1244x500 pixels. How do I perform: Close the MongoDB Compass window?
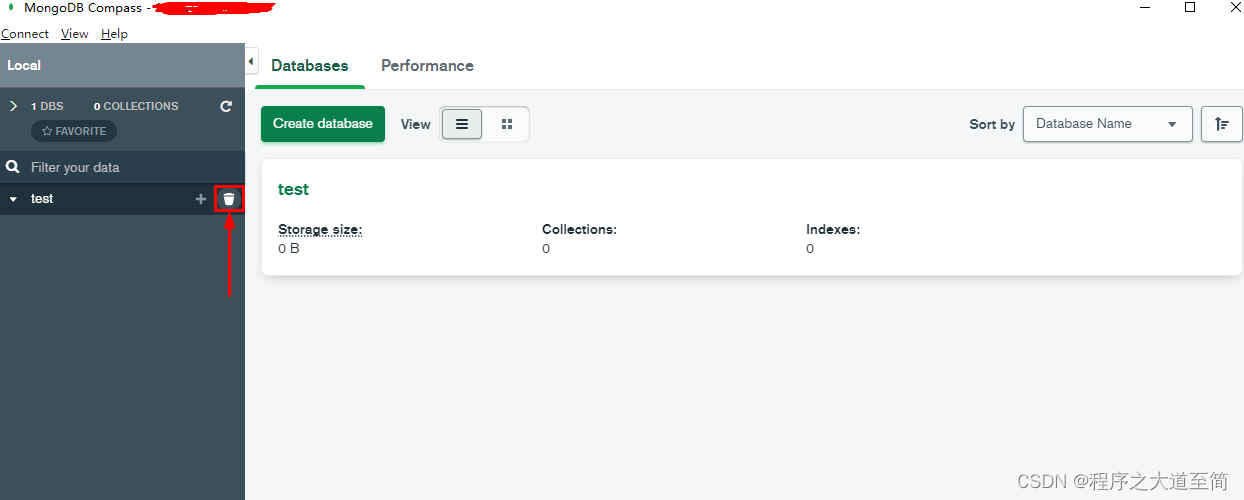coord(1234,8)
